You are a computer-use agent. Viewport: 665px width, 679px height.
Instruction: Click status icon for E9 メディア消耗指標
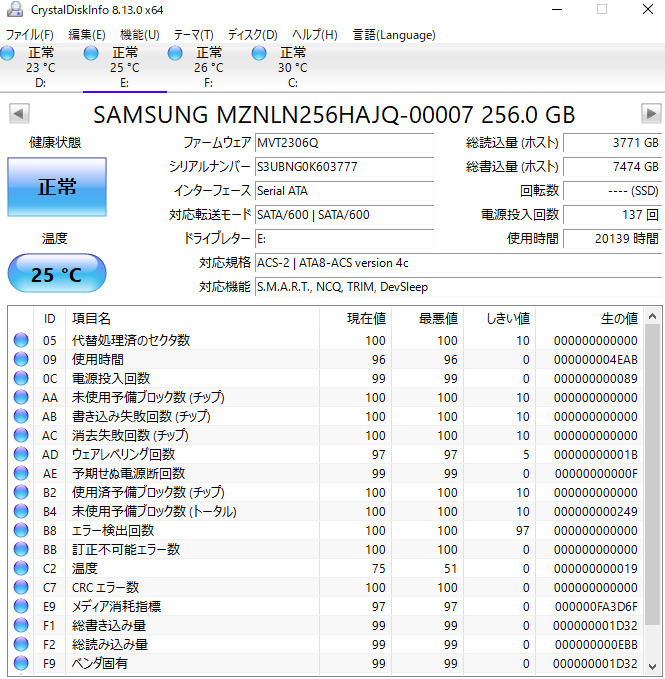[21, 606]
